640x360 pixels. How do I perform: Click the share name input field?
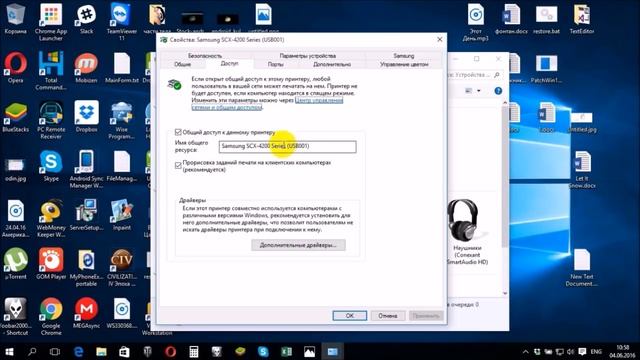[x=287, y=147]
